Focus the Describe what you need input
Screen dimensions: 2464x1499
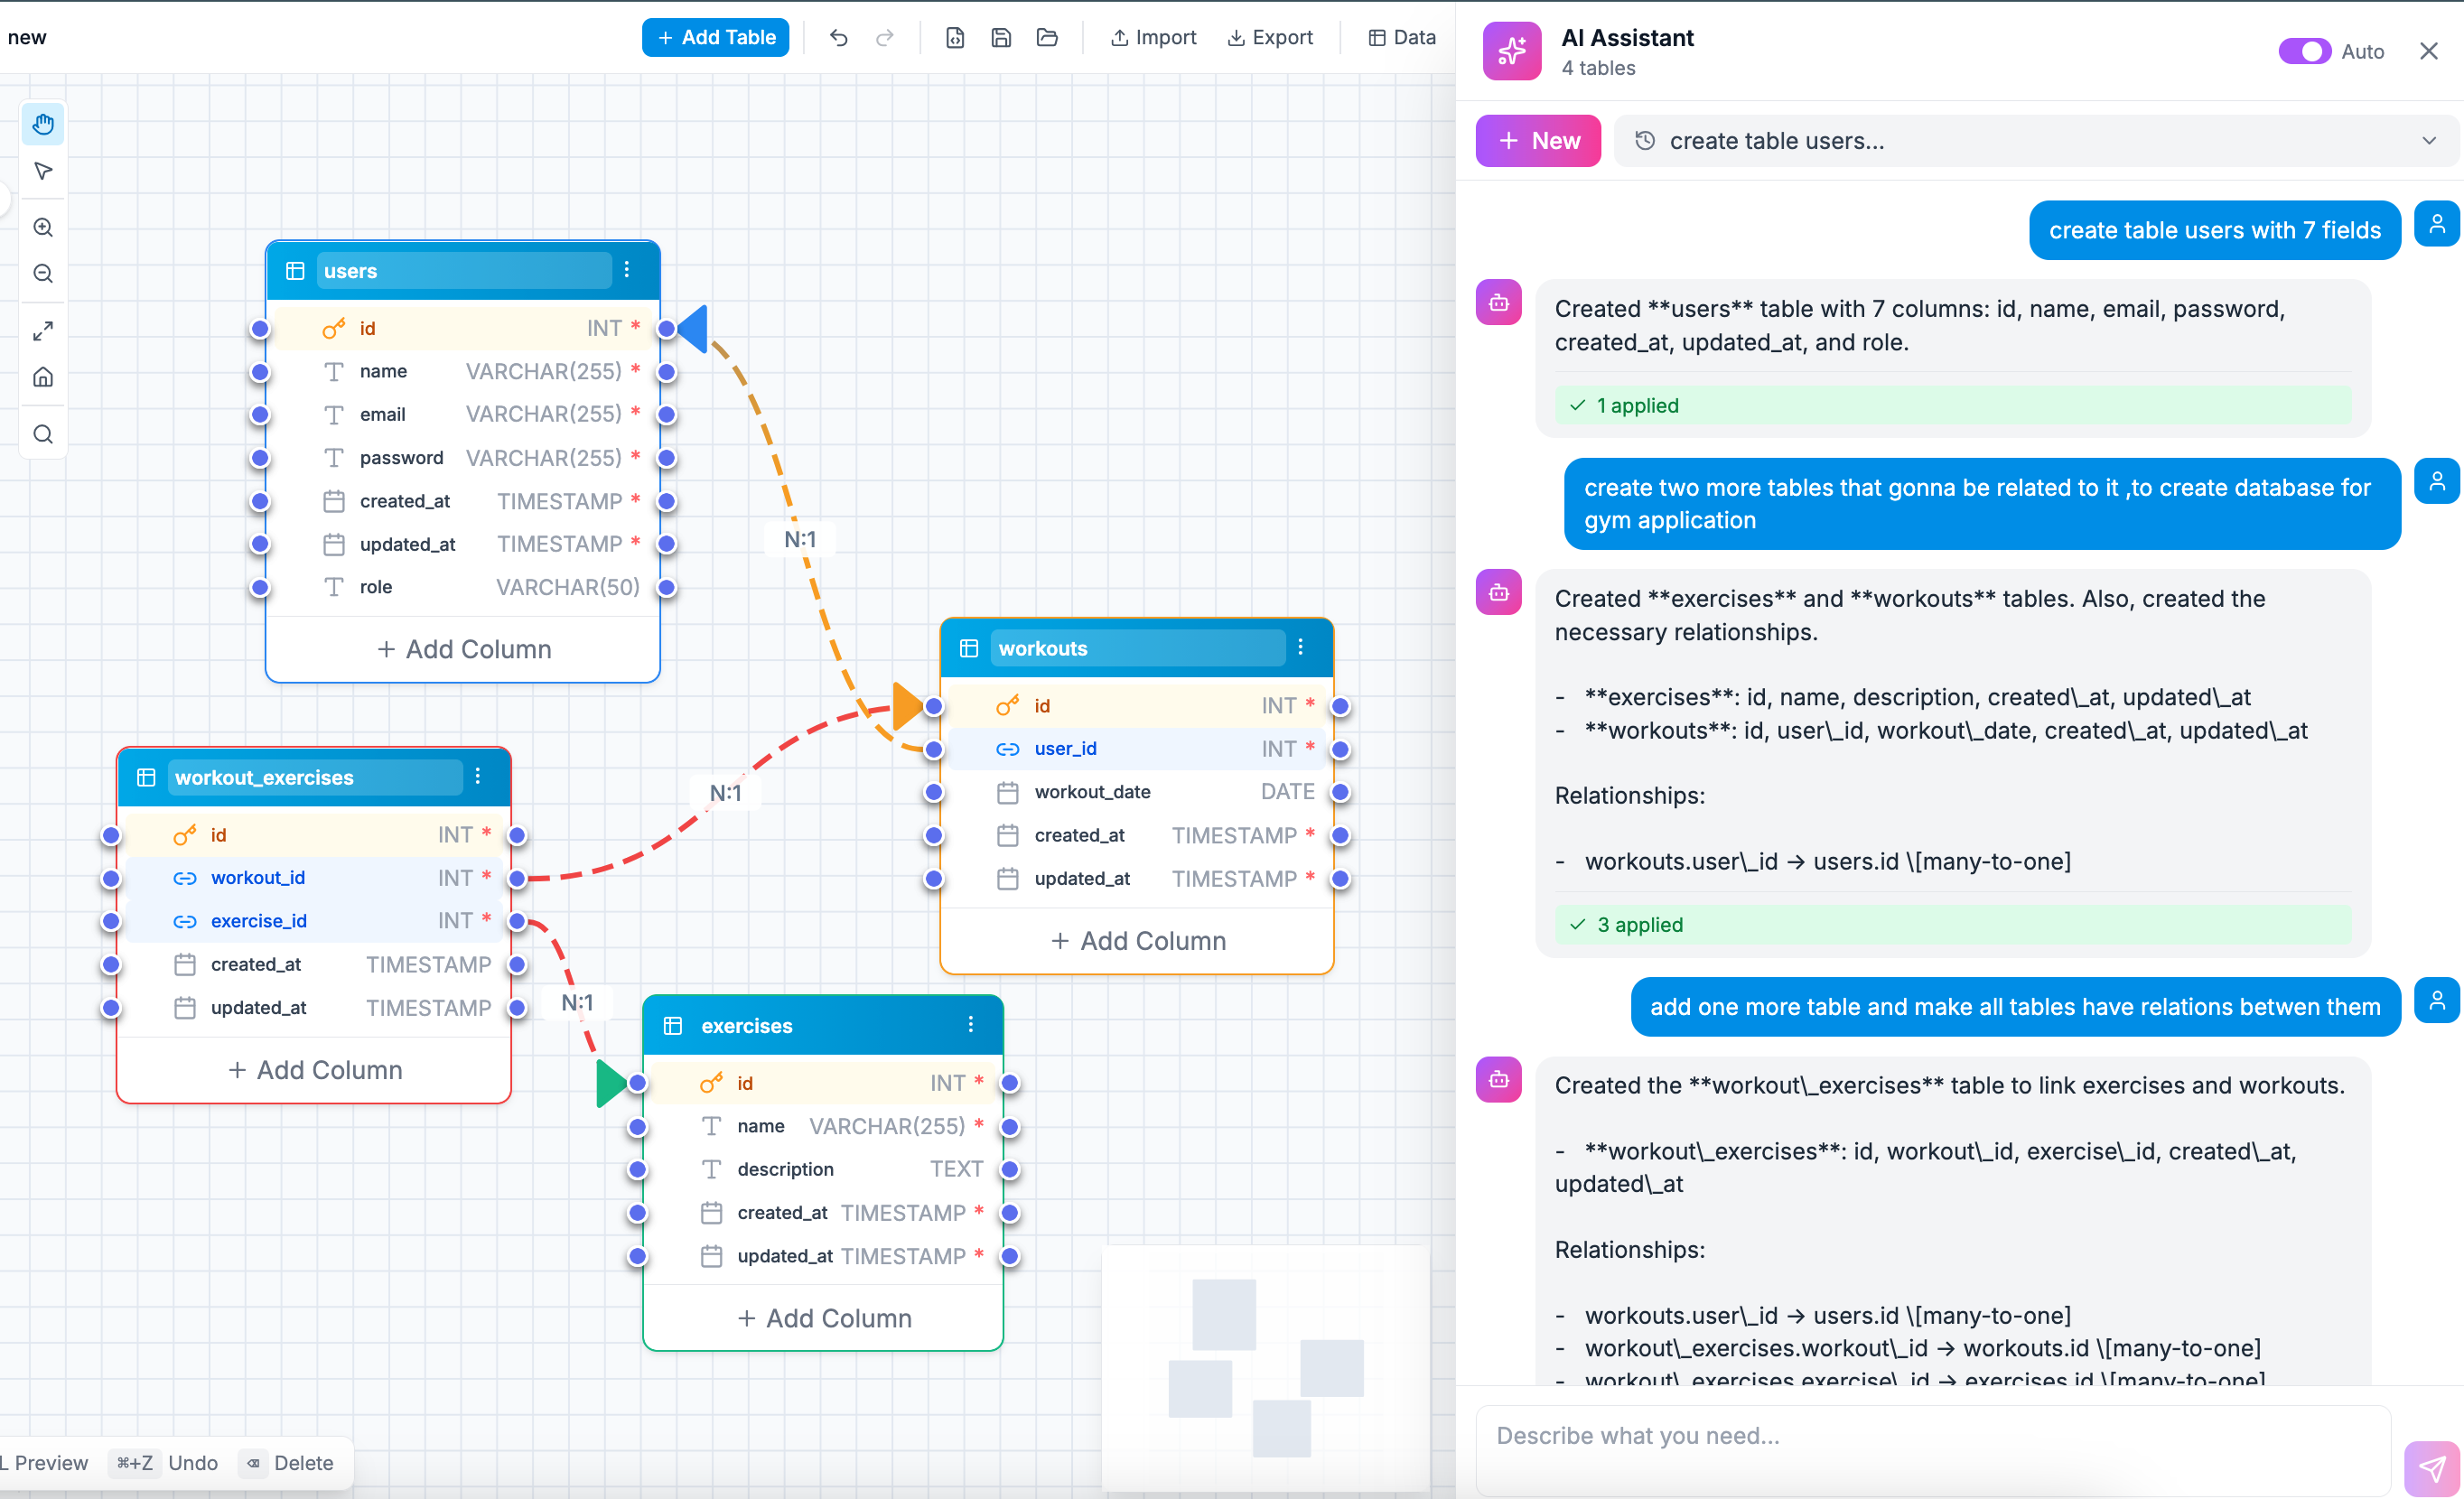coord(1932,1436)
